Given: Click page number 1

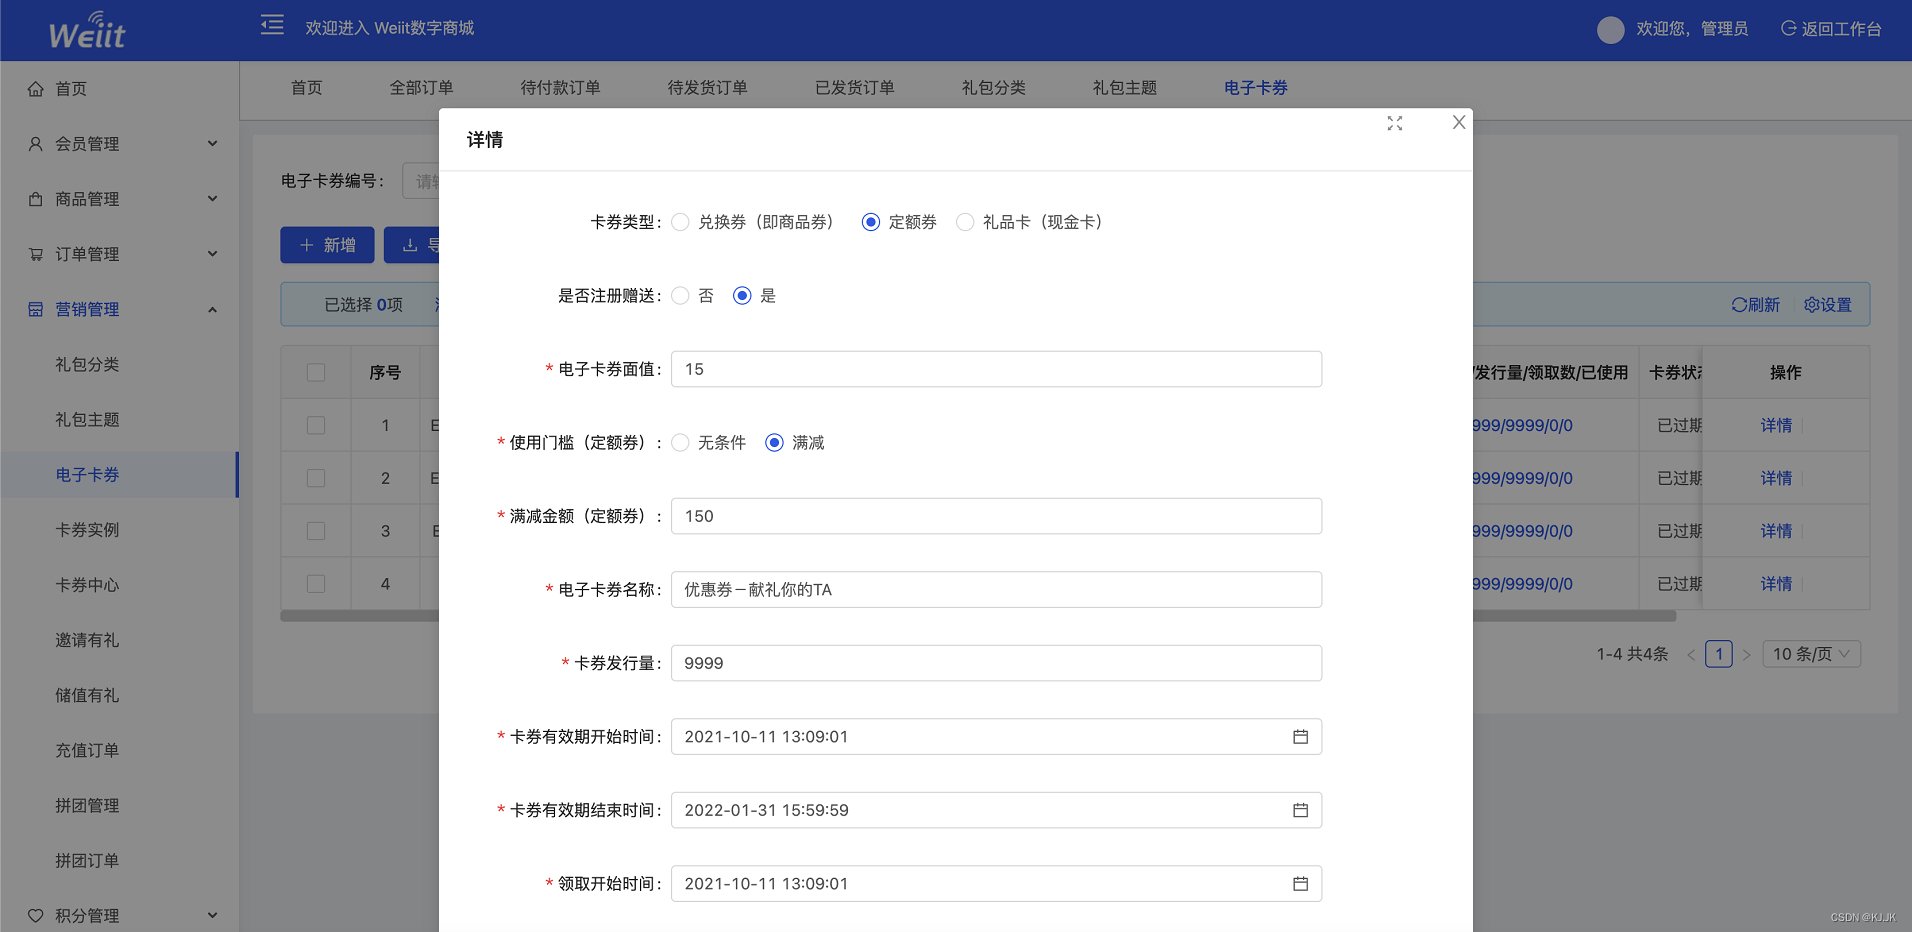Looking at the screenshot, I should click(x=1719, y=654).
